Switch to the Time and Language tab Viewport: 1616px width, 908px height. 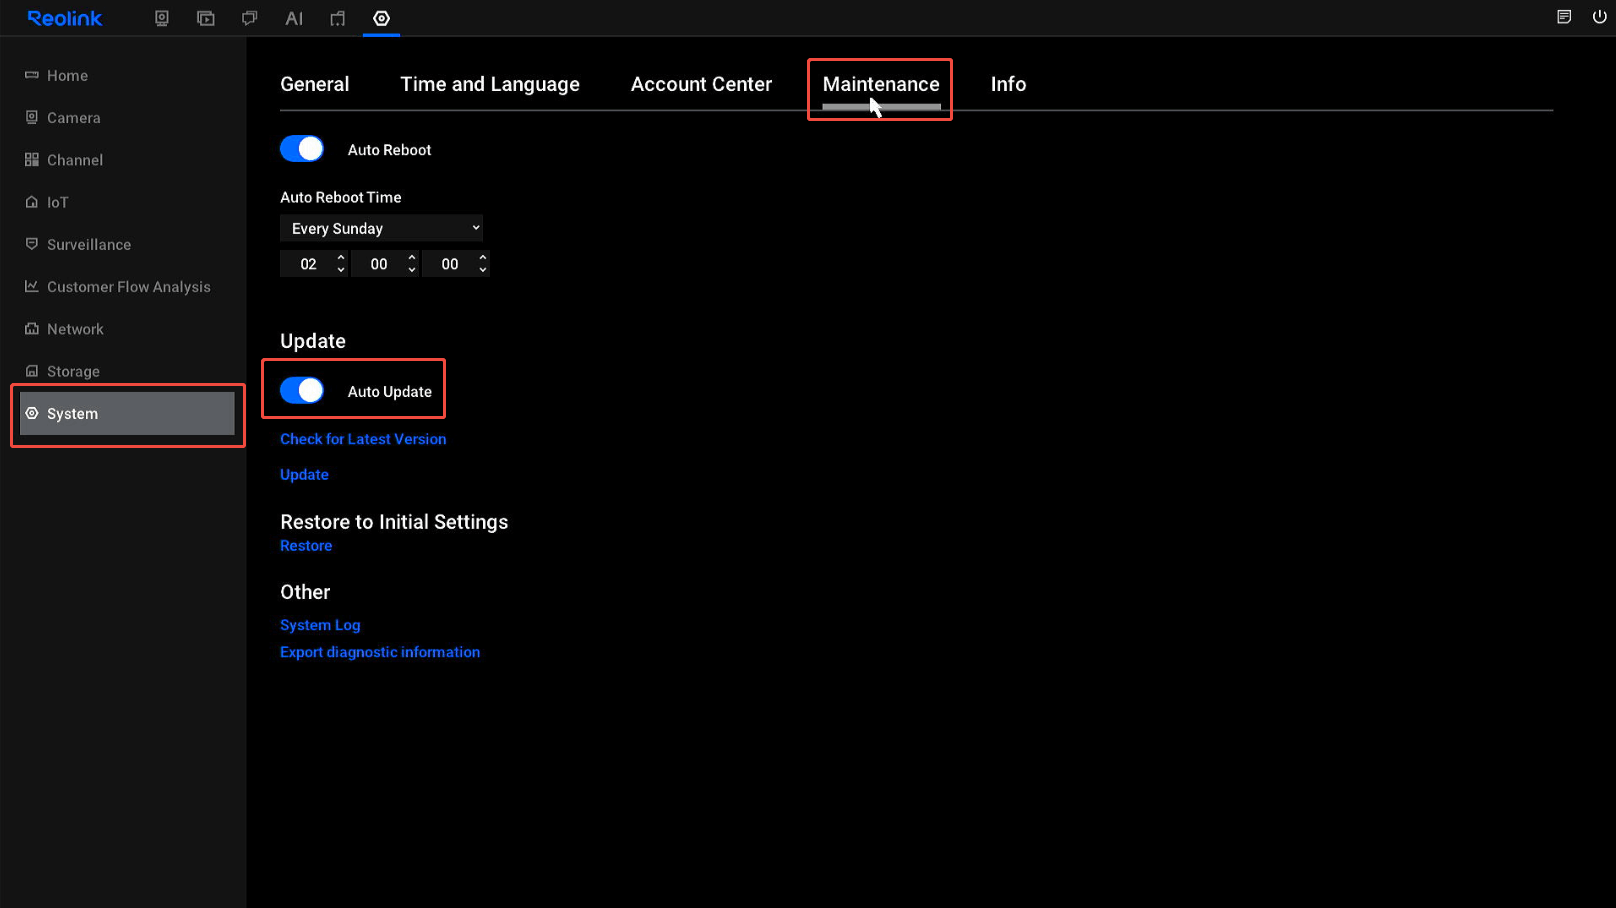[x=490, y=85]
